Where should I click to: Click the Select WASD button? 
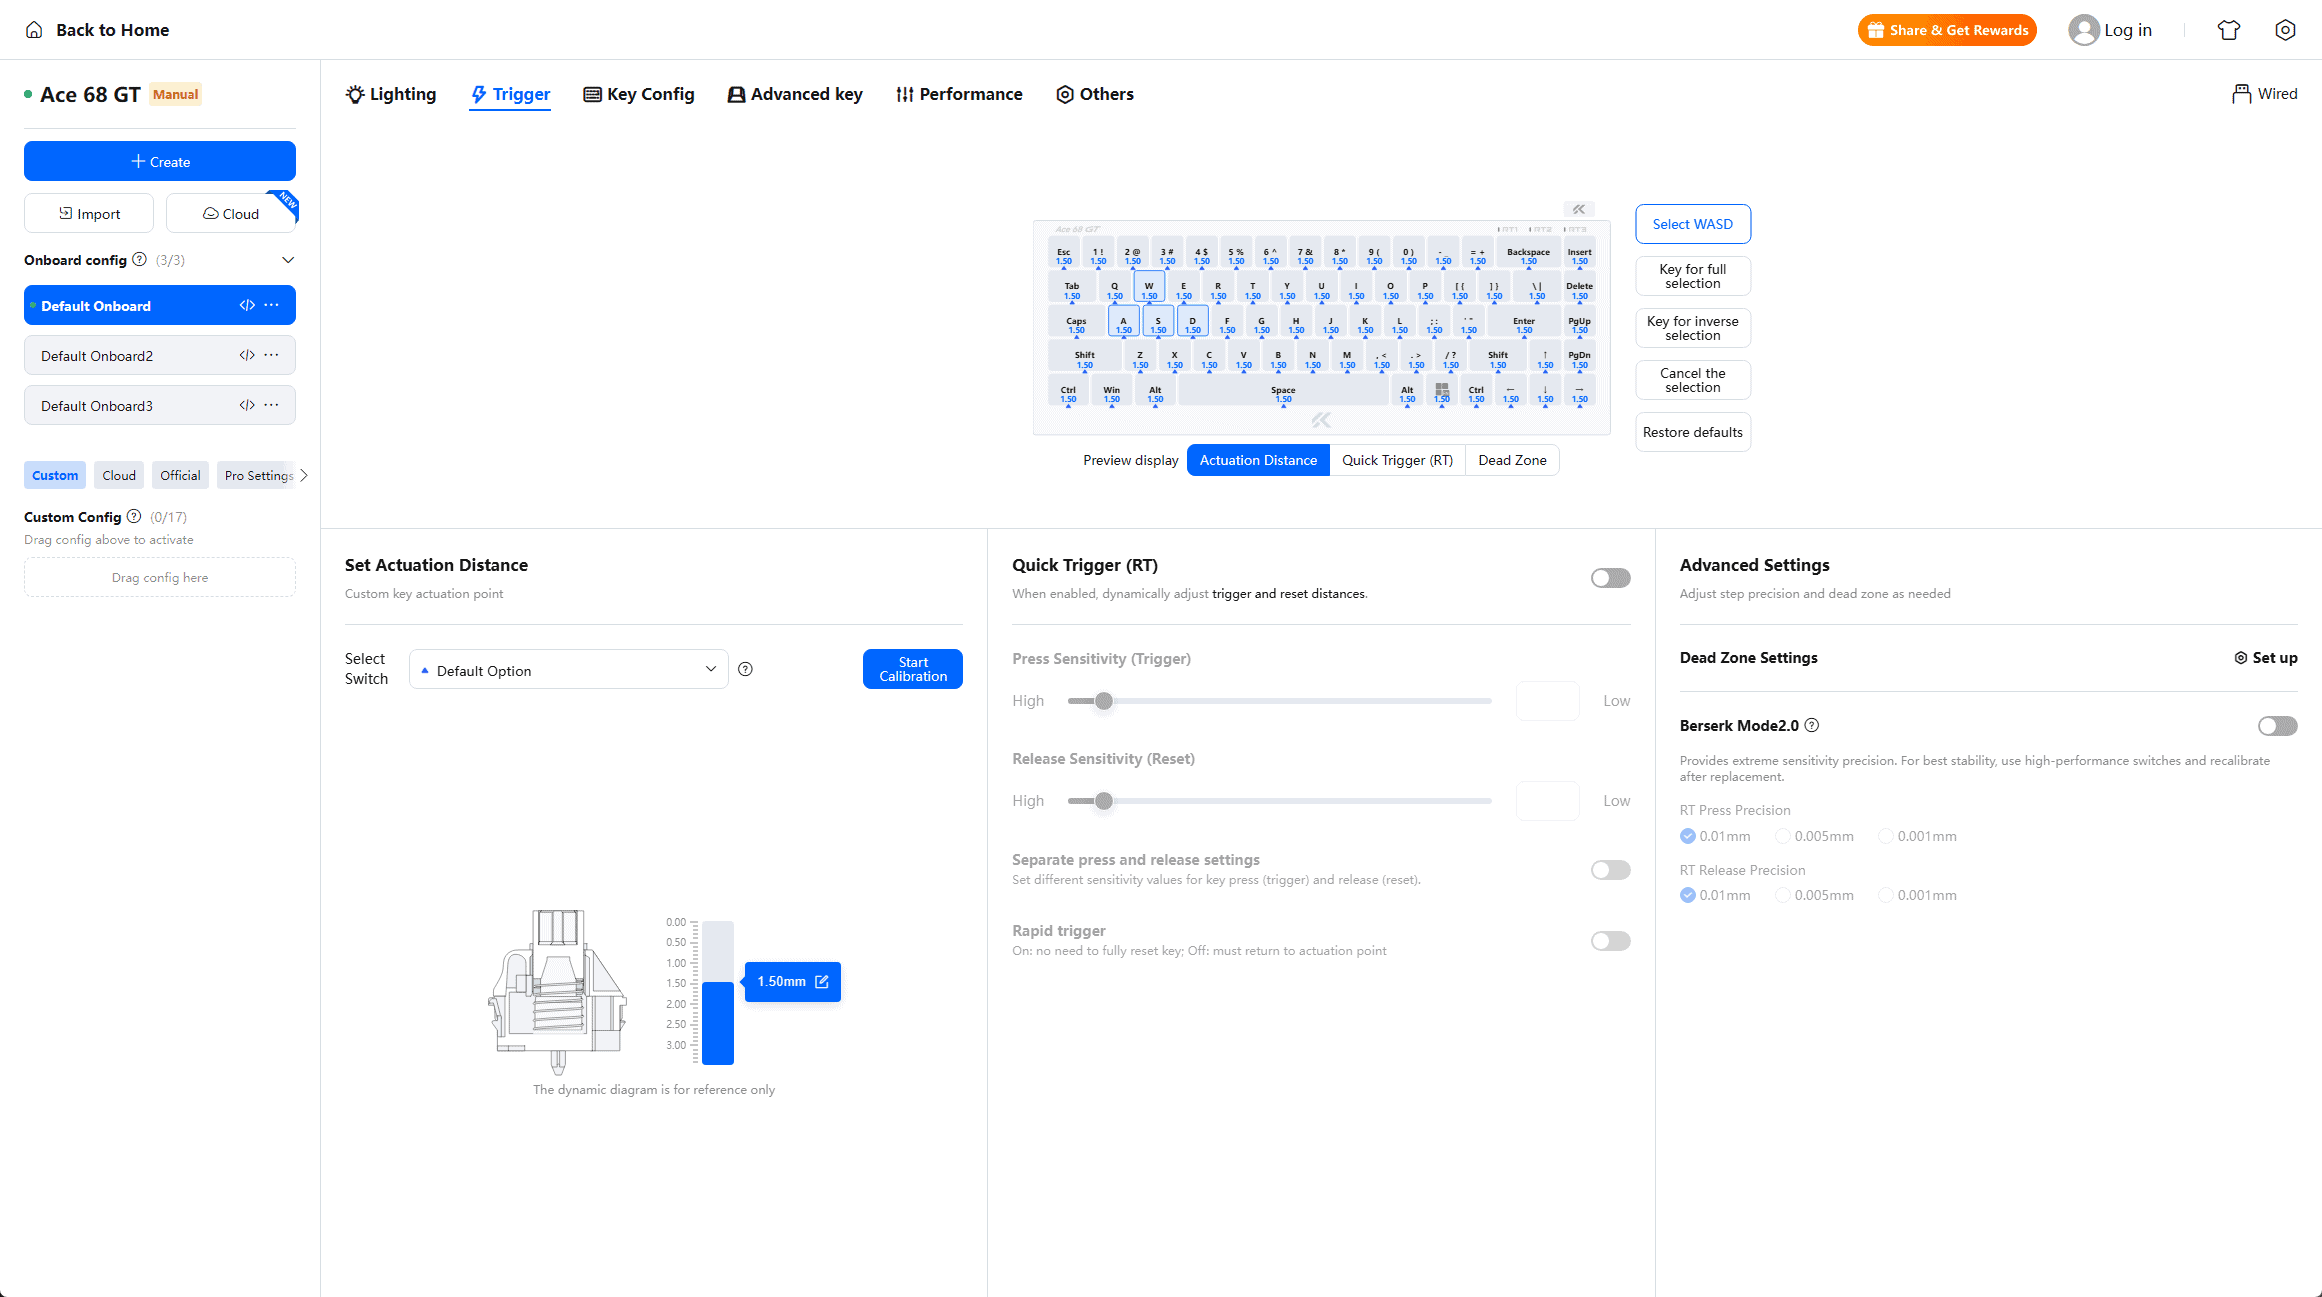click(1693, 224)
